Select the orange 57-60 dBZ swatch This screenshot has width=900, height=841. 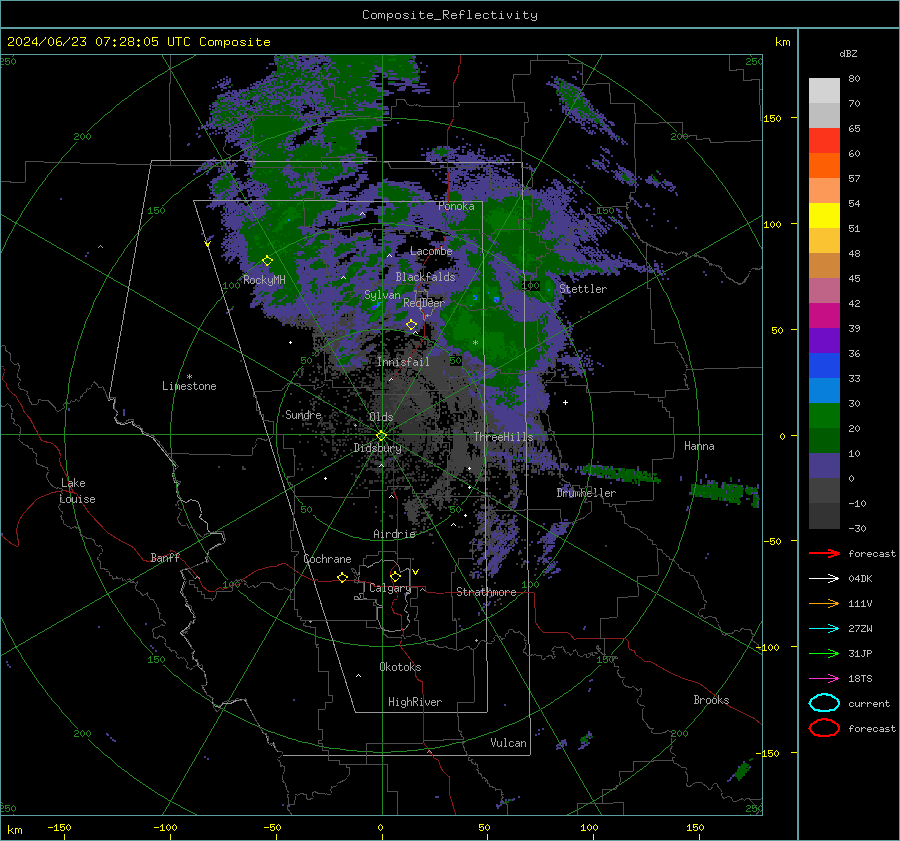click(x=824, y=166)
